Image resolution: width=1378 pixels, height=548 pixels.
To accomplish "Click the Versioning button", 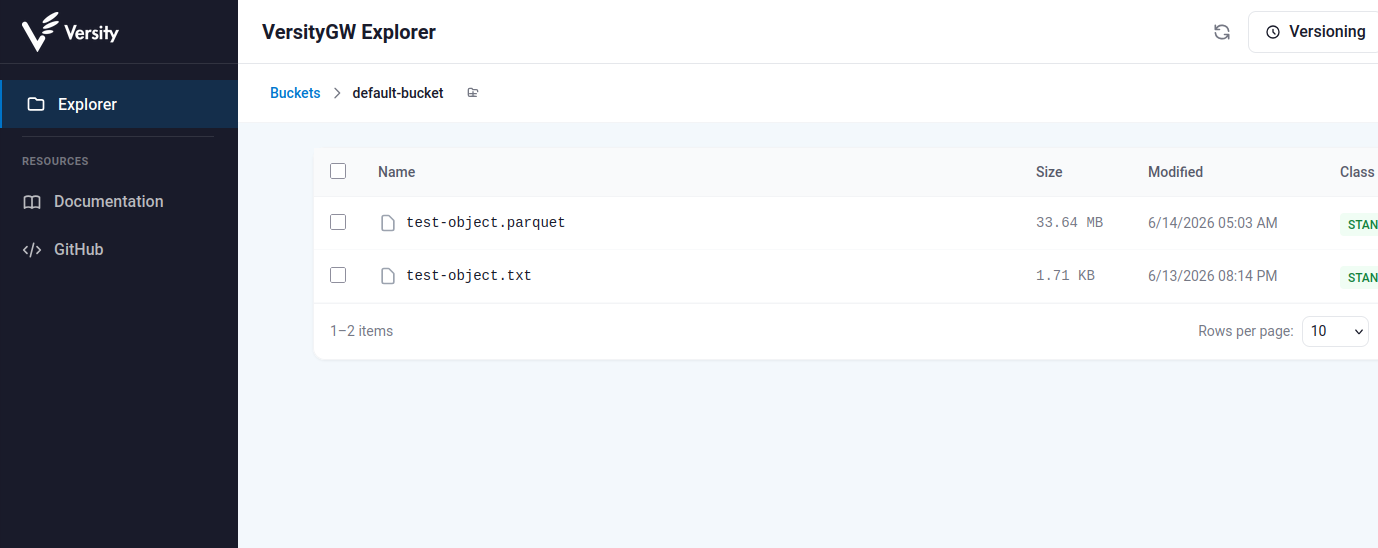I will point(1313,32).
